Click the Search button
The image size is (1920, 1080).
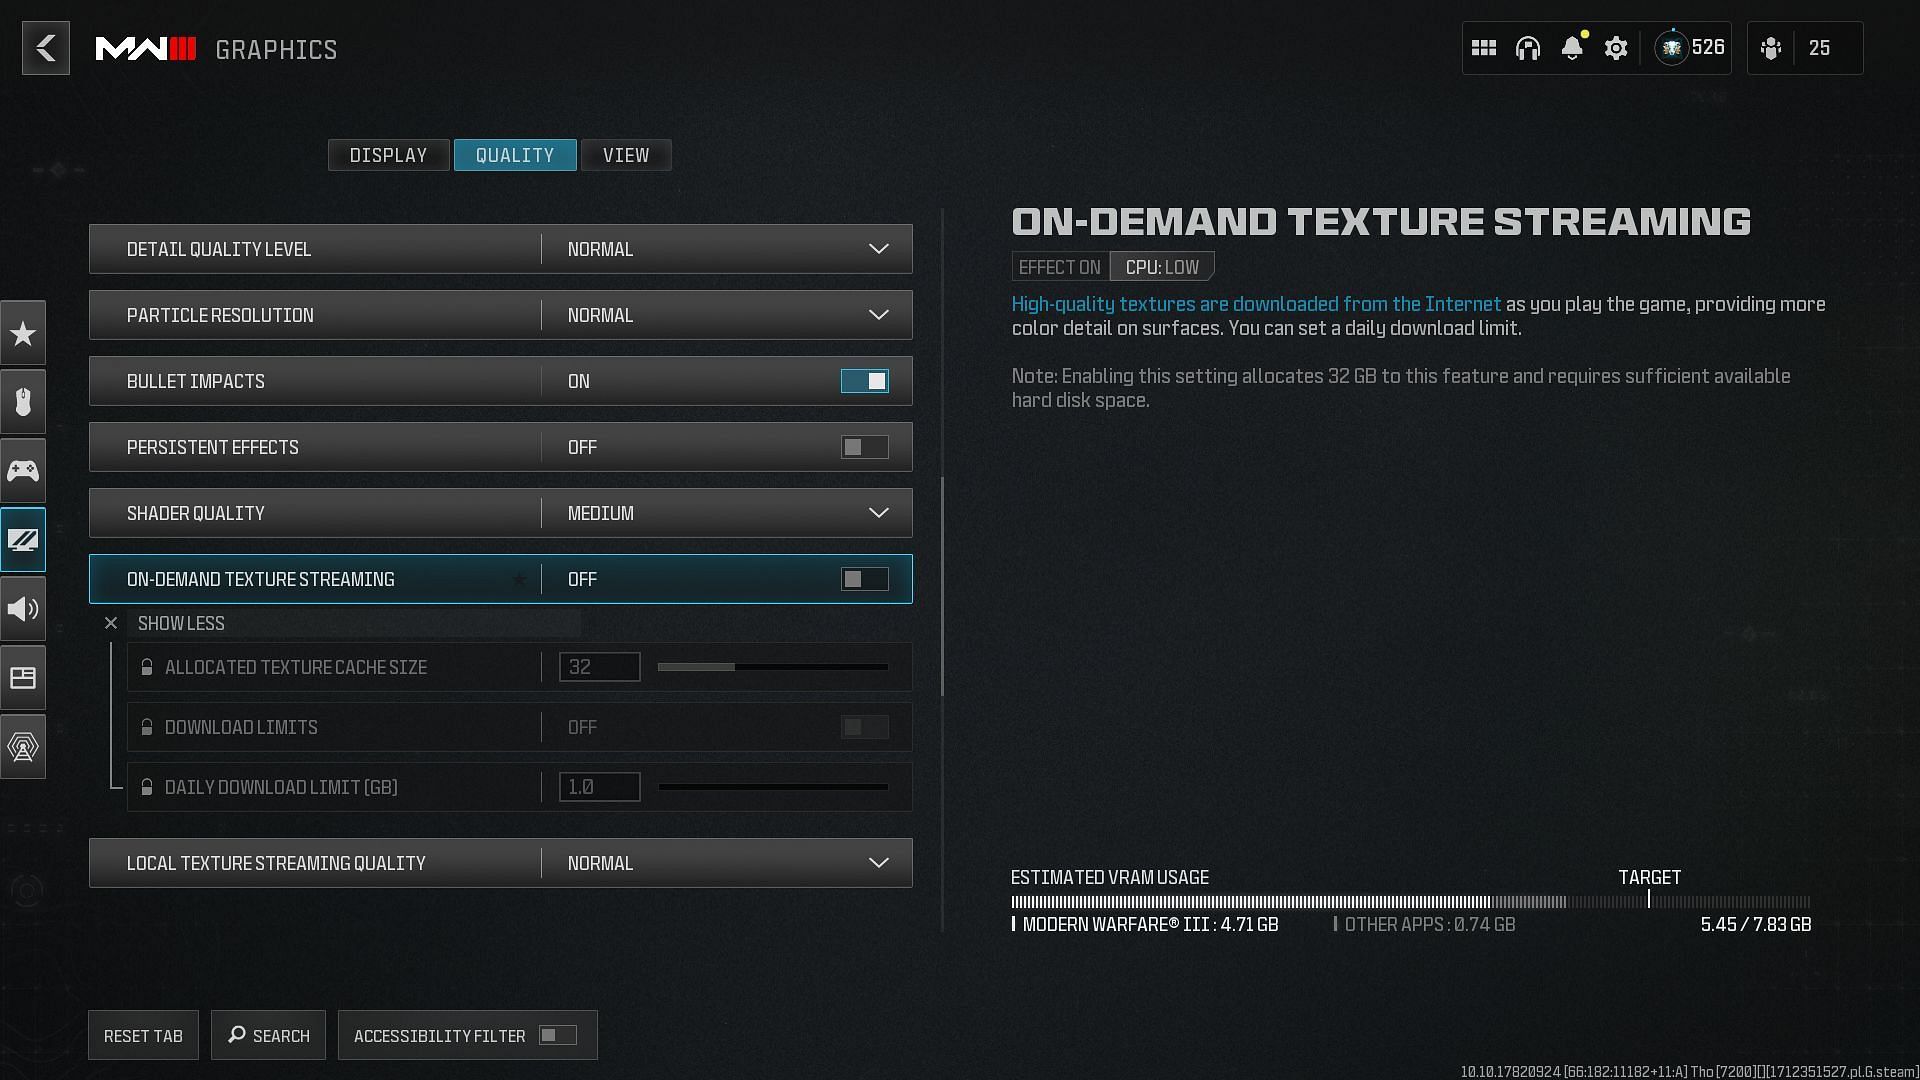268,1035
